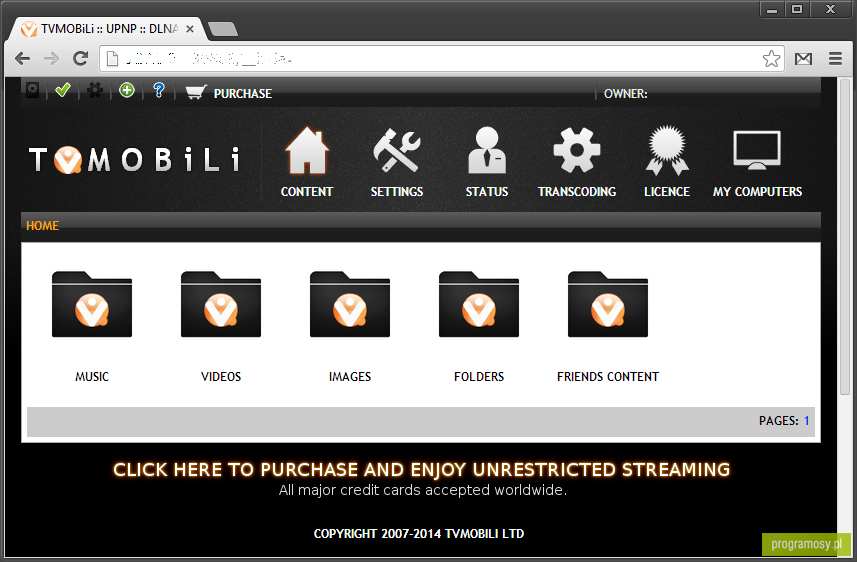This screenshot has height=562, width=857.
Task: Go forward with browser forward arrow
Action: click(51, 58)
